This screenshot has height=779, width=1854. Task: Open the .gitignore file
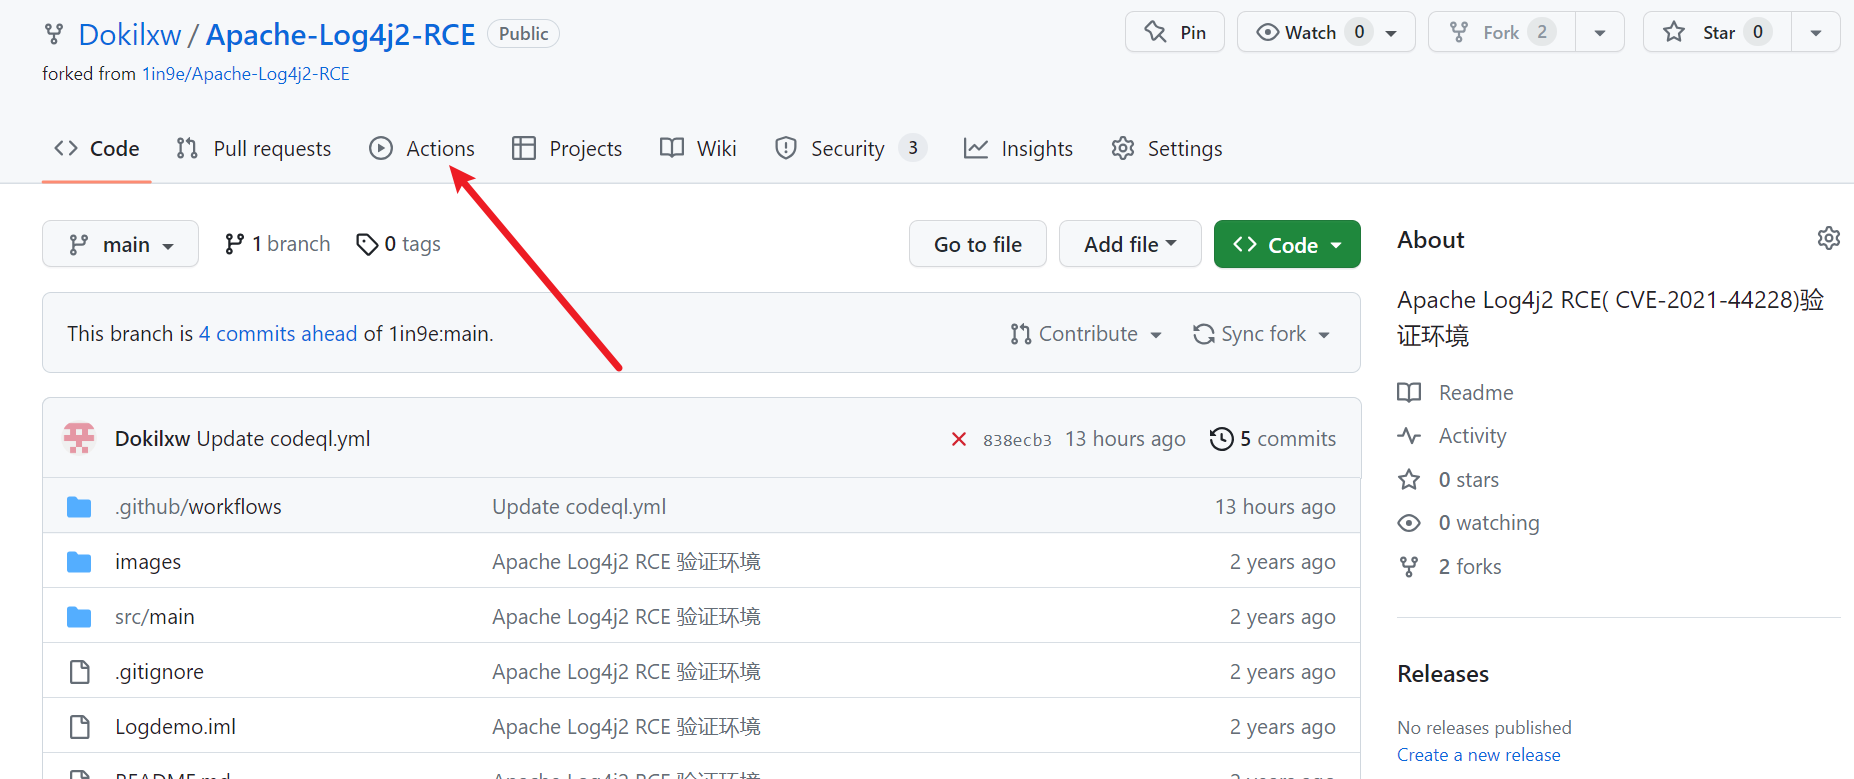point(159,672)
